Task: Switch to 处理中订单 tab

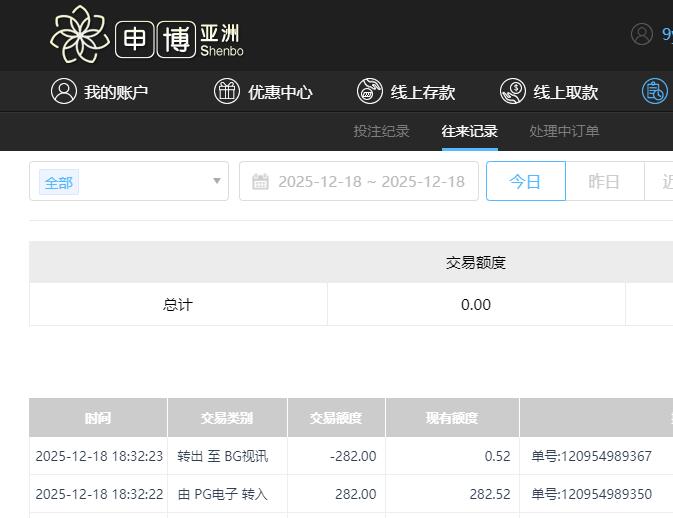Action: [564, 131]
